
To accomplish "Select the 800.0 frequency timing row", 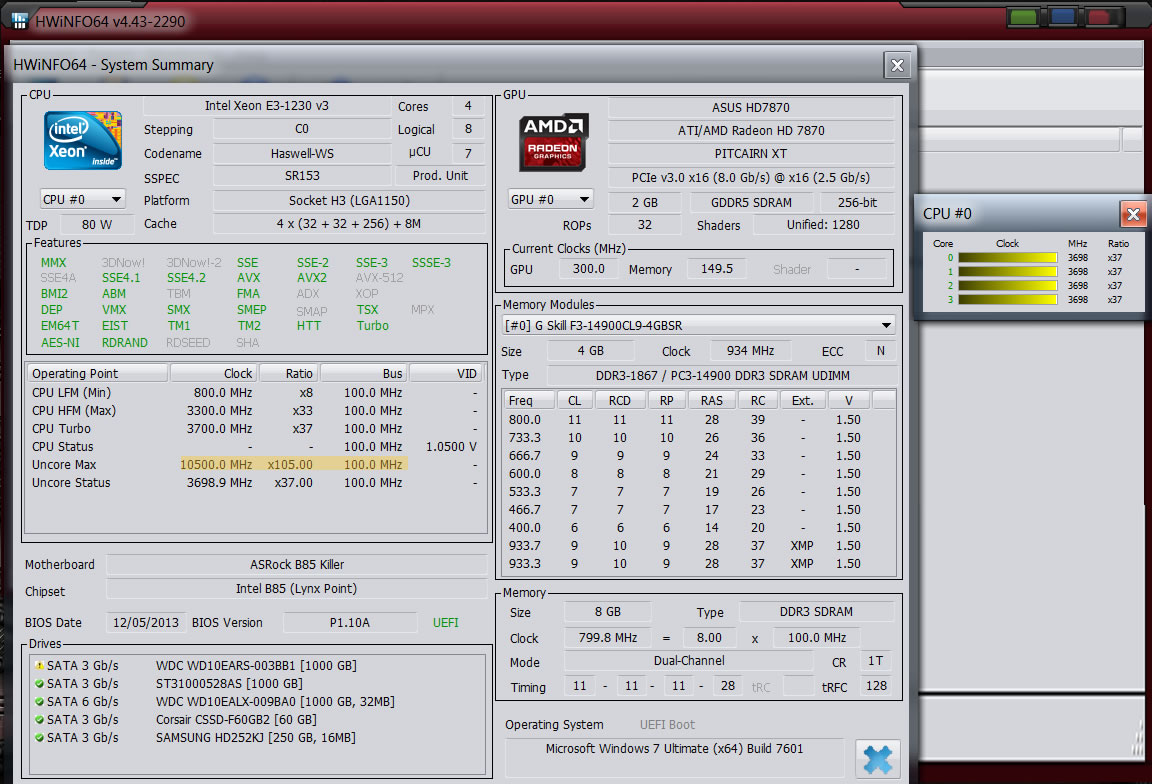I will [x=698, y=420].
